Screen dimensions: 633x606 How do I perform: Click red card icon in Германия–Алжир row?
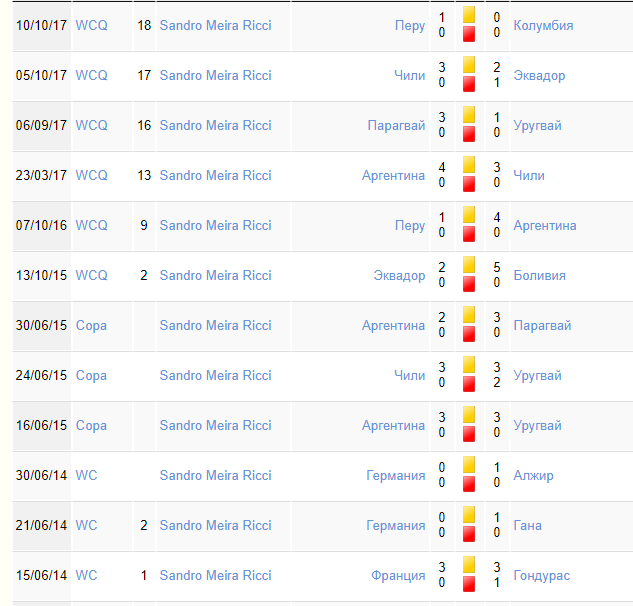[469, 484]
